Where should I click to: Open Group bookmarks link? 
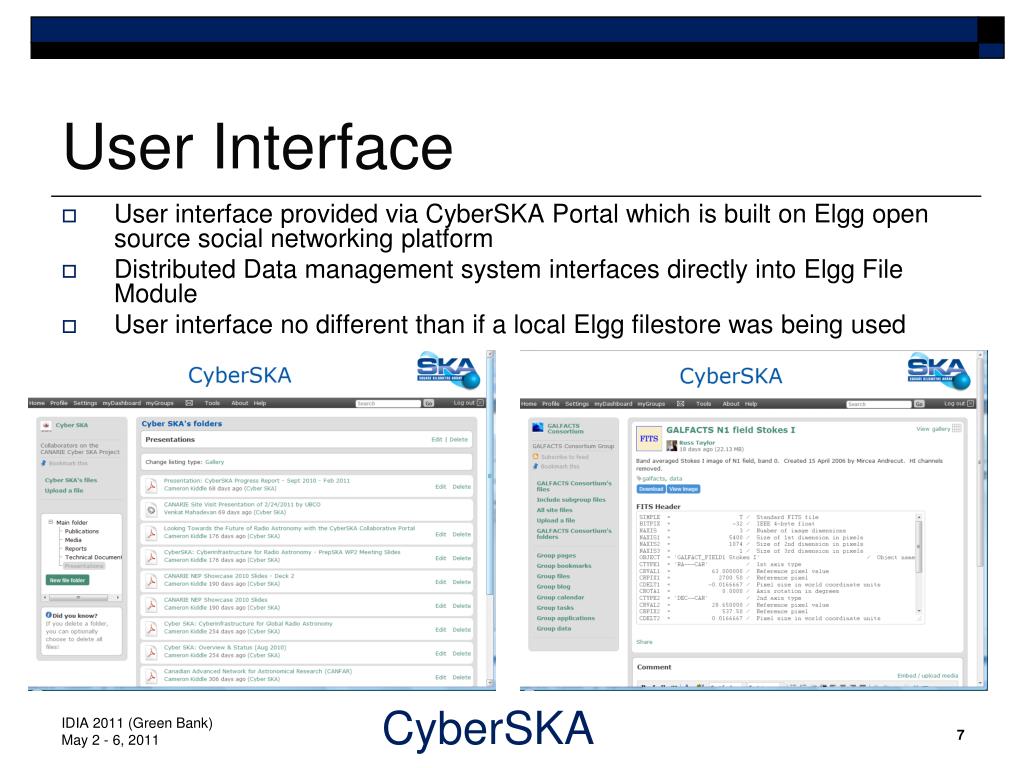coord(564,566)
